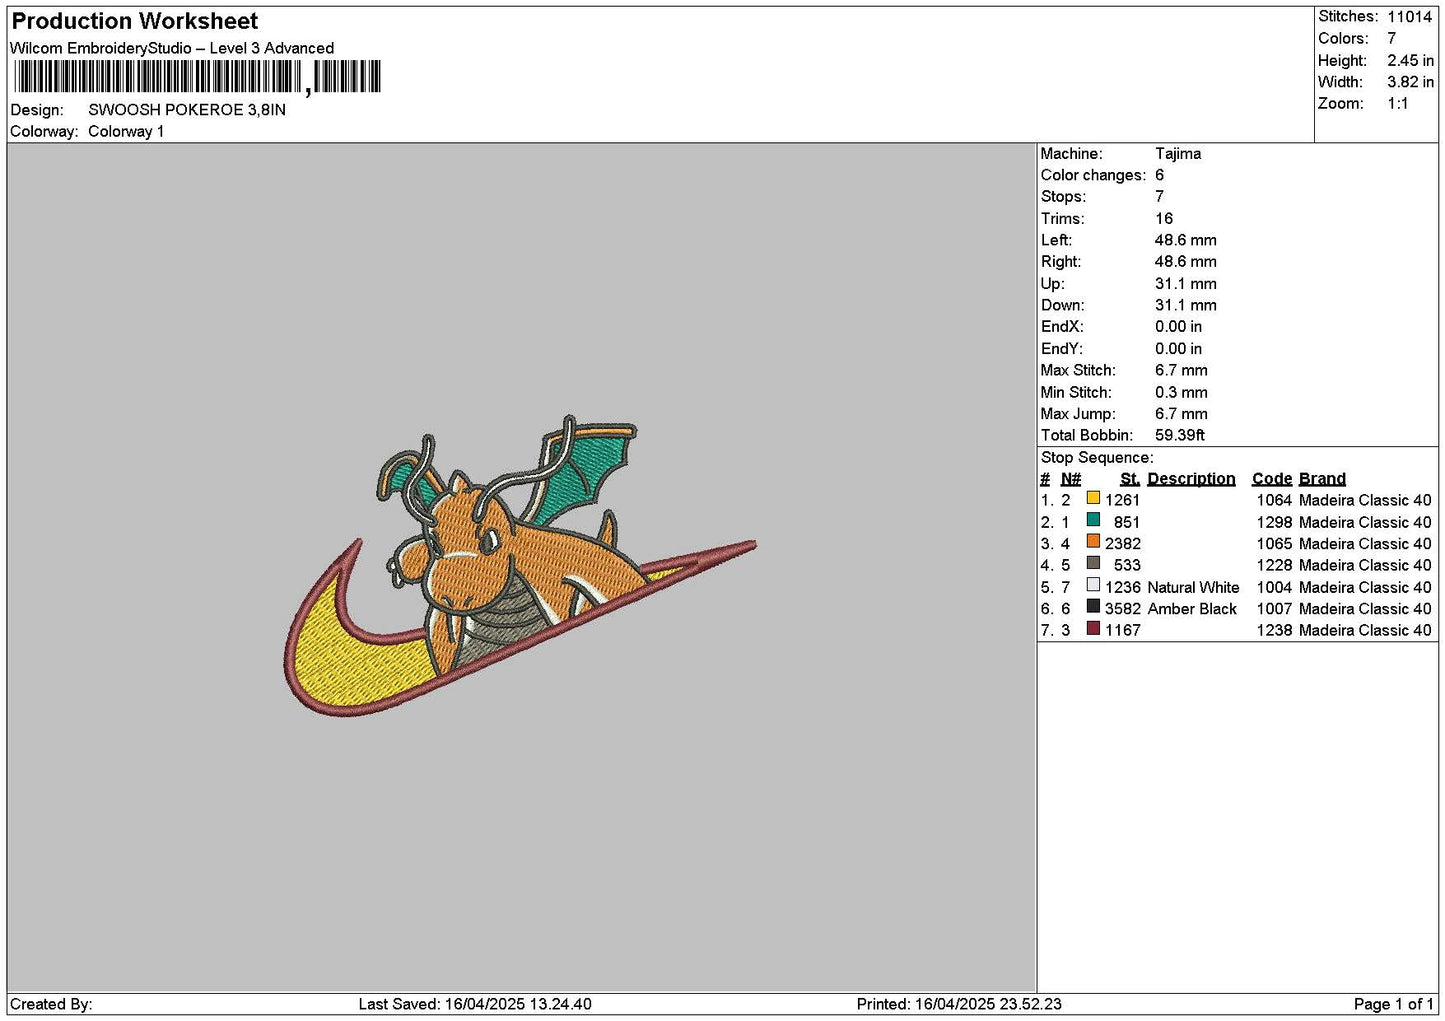Click the Min Stitch value 0.3 mm
1445x1021 pixels.
(x=1181, y=393)
